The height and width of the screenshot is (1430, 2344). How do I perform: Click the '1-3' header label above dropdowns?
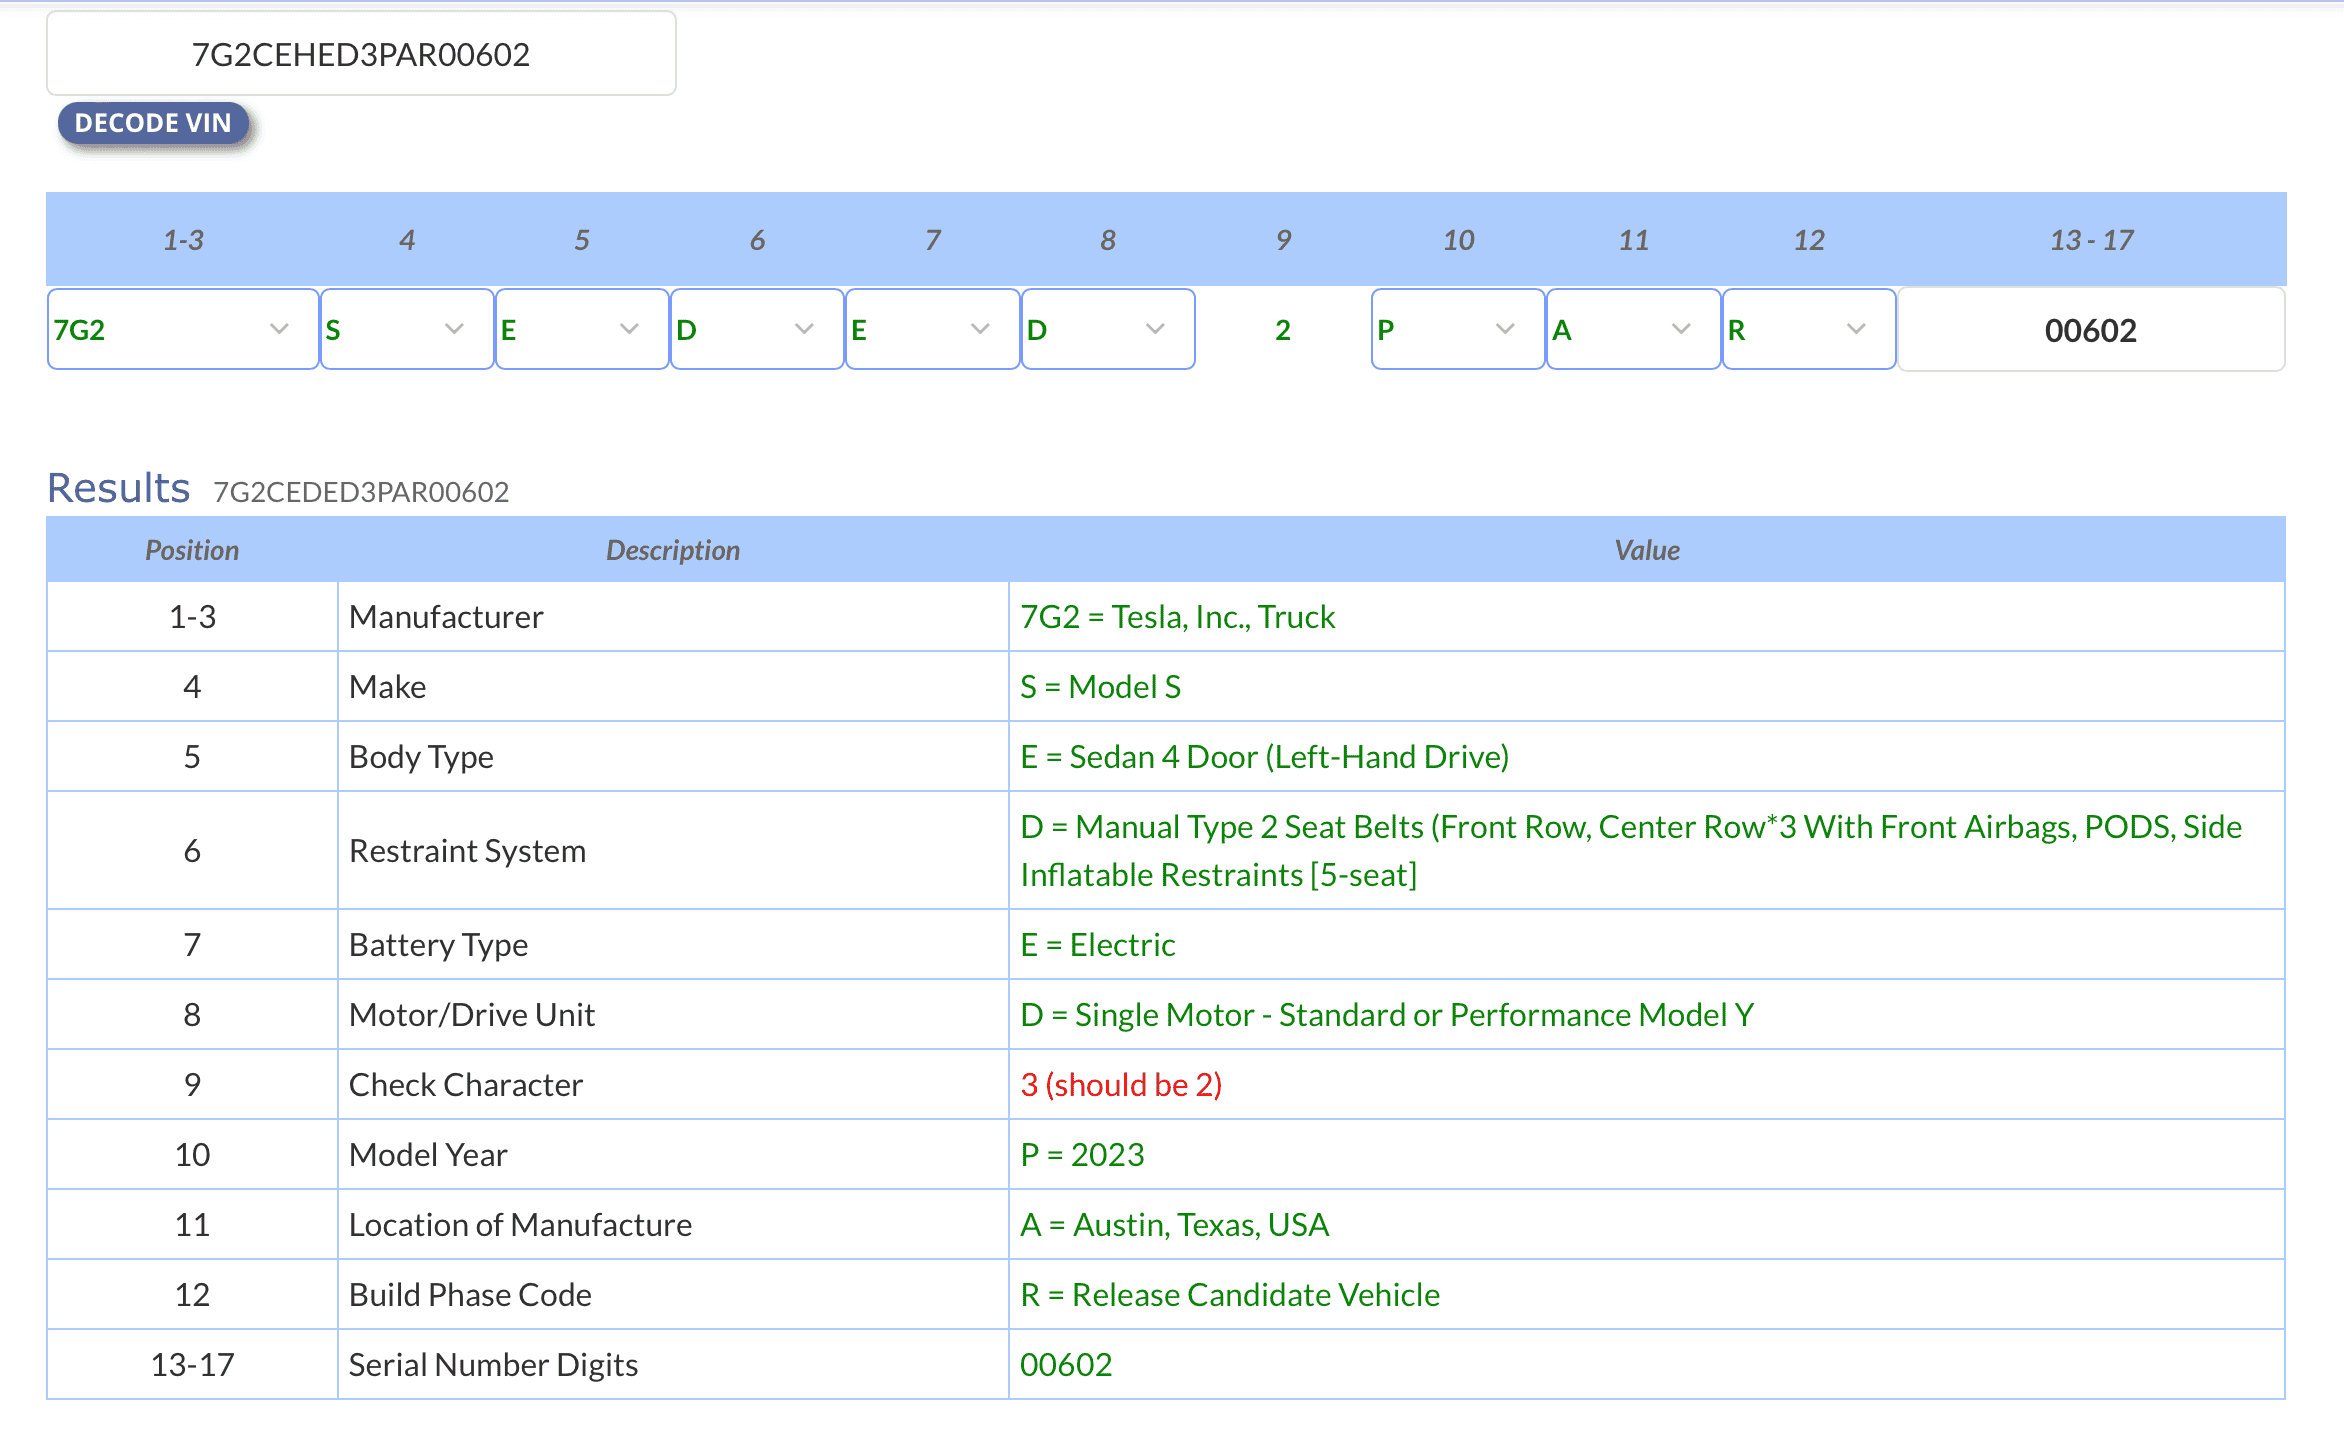click(183, 240)
